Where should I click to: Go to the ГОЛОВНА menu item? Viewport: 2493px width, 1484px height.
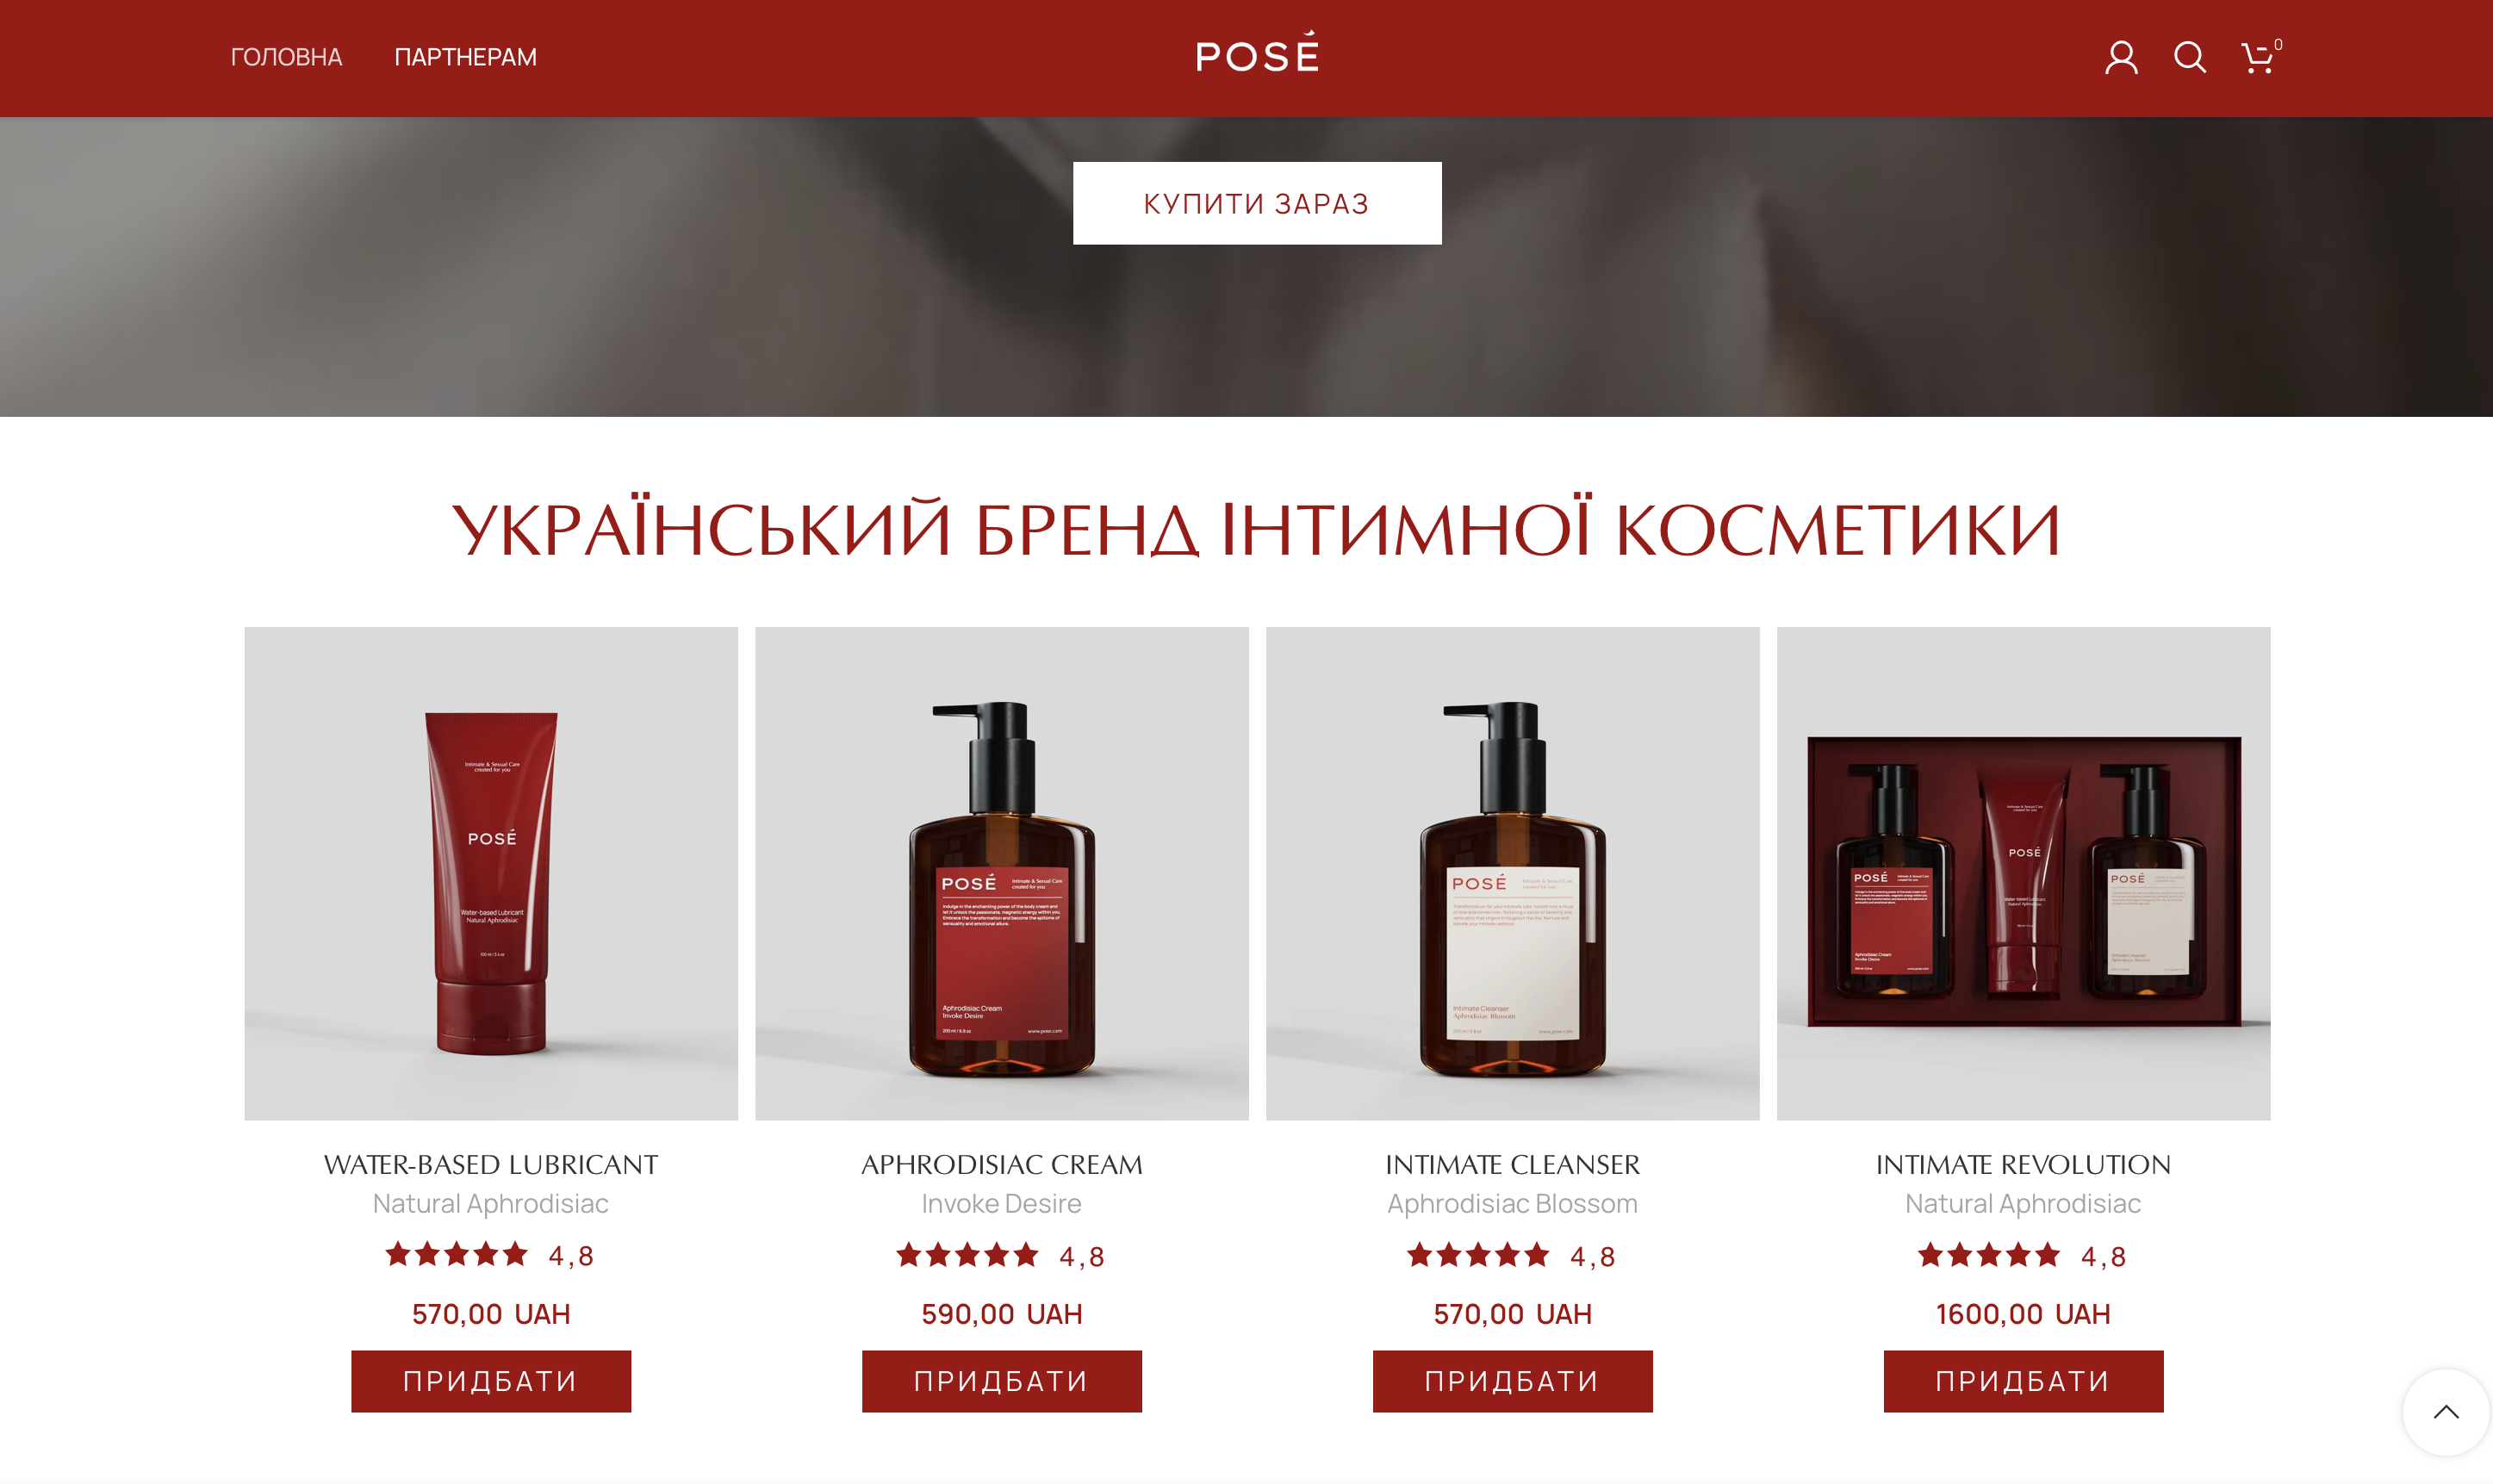[x=286, y=57]
